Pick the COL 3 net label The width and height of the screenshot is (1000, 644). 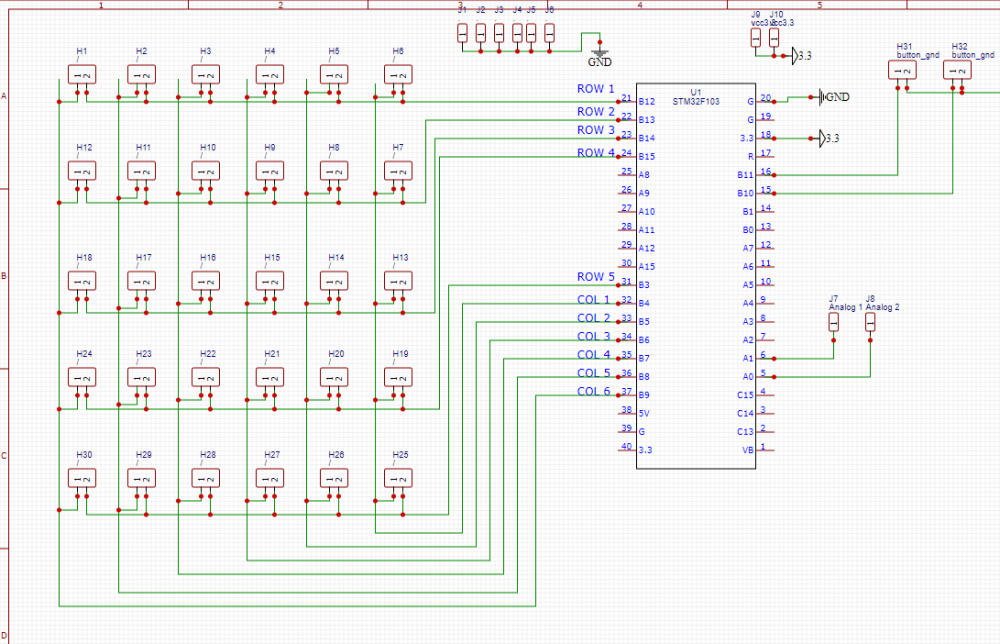(x=594, y=336)
